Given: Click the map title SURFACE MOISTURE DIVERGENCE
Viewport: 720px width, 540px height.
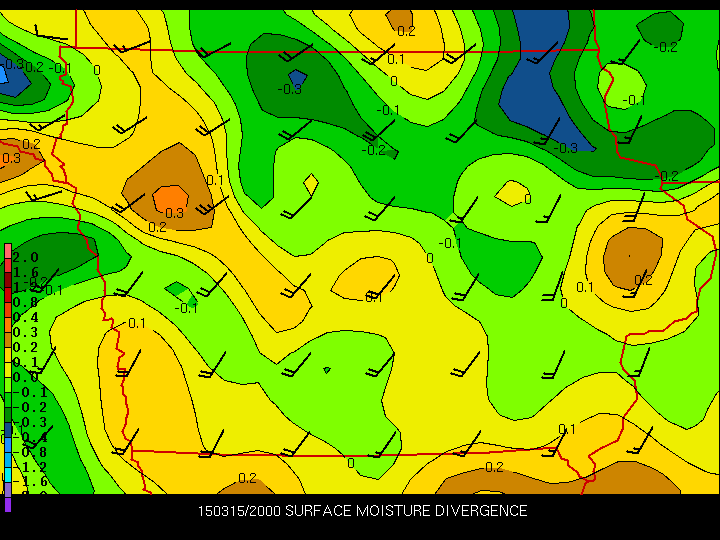Looking at the screenshot, I should pyautogui.click(x=406, y=511).
